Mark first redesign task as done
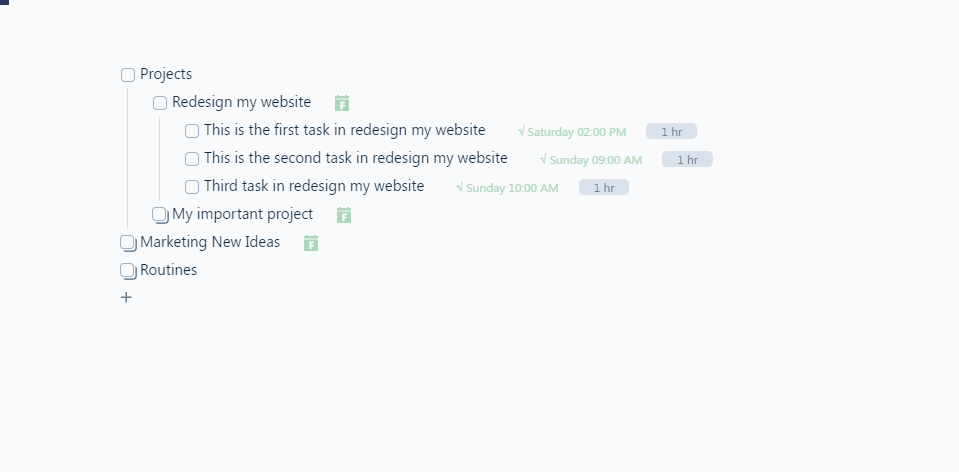The height and width of the screenshot is (472, 959). (x=192, y=131)
